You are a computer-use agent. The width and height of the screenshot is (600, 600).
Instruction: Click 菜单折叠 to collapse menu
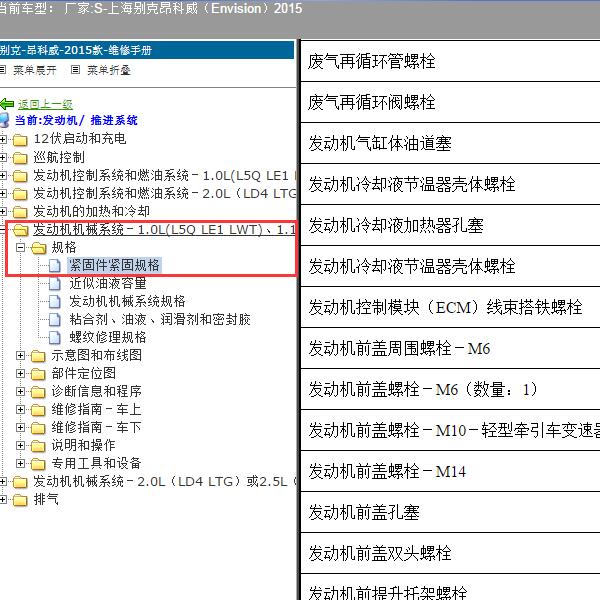109,70
